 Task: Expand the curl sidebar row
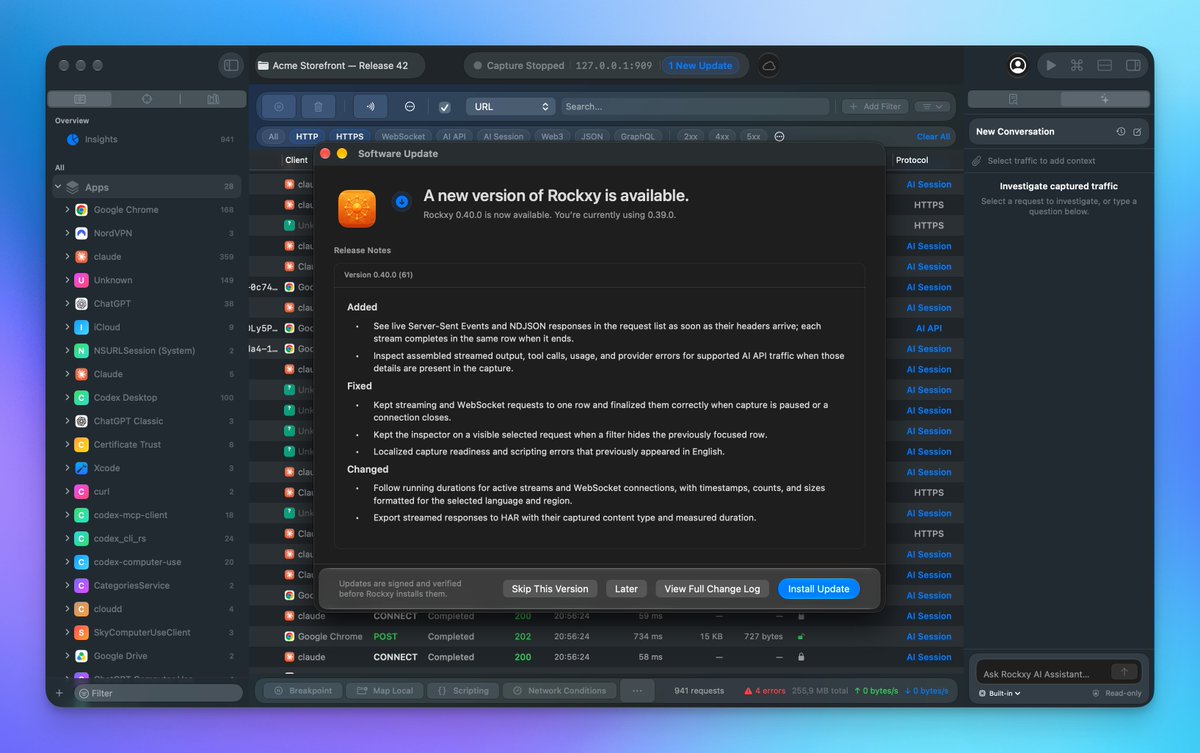click(67, 492)
